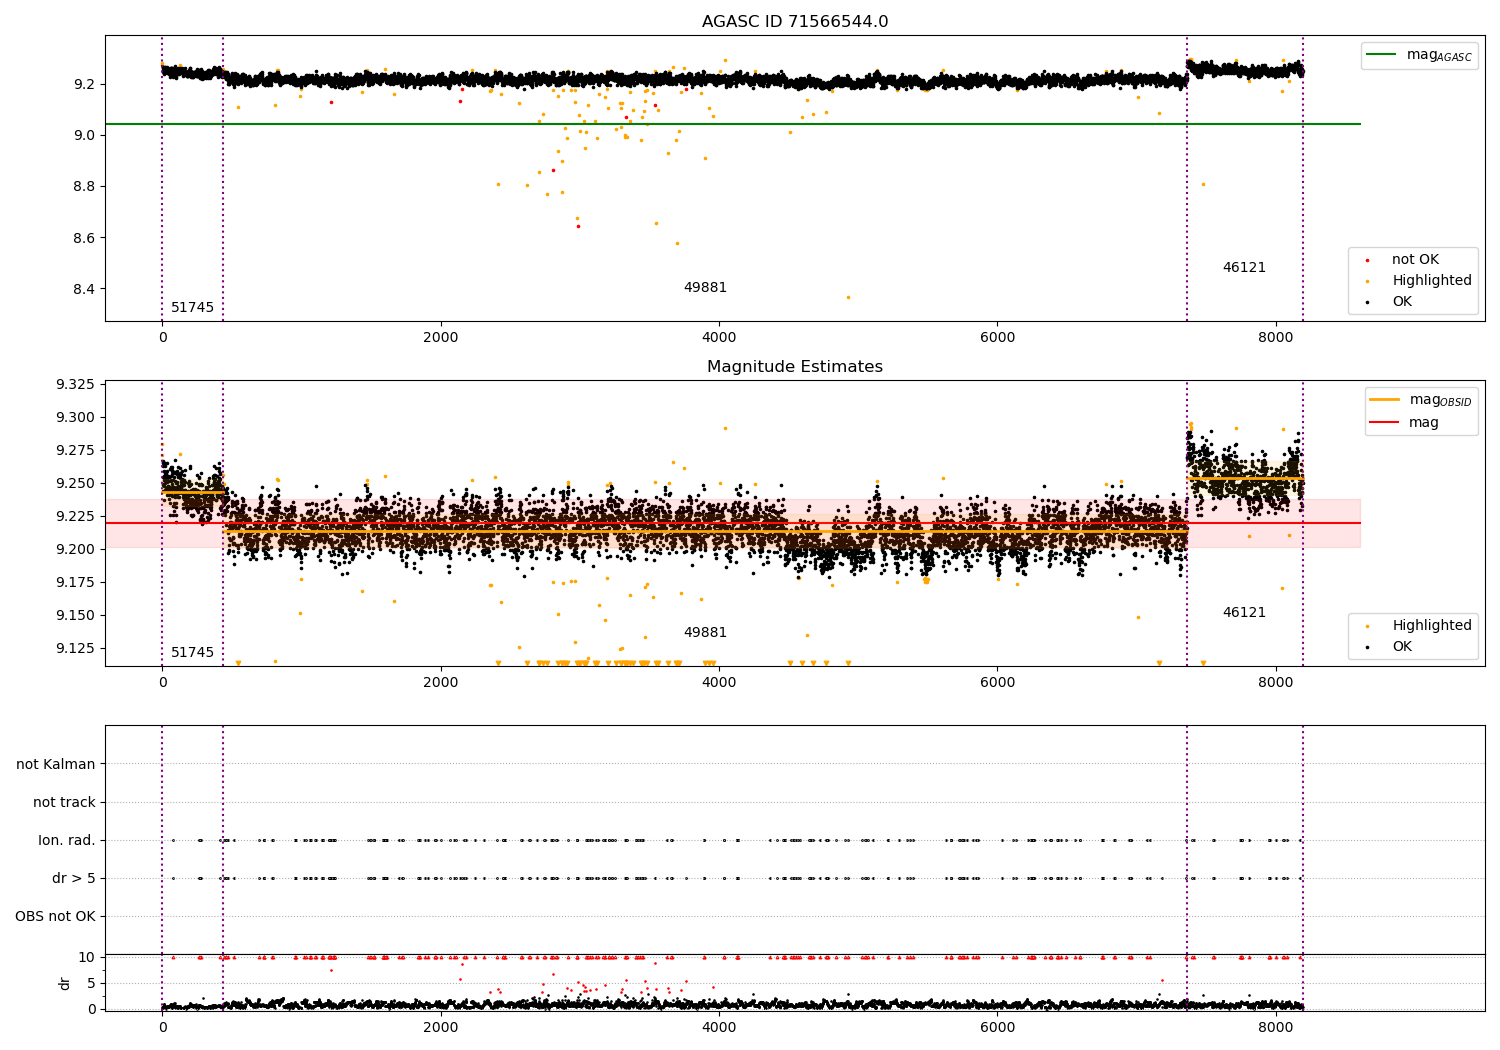Click the '4000' x-tick under the bottom plot
Viewport: 1500px width, 1050px height.
[719, 1028]
